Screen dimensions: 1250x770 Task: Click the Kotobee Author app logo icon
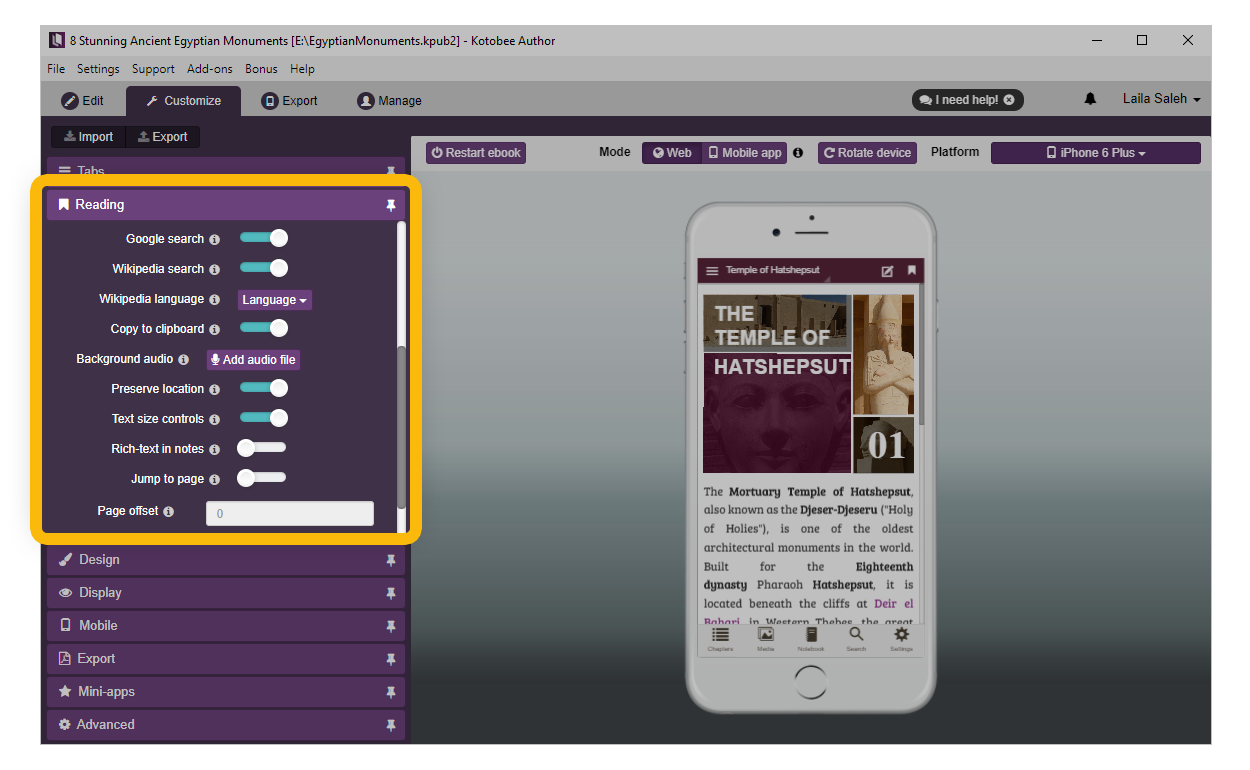pyautogui.click(x=57, y=41)
